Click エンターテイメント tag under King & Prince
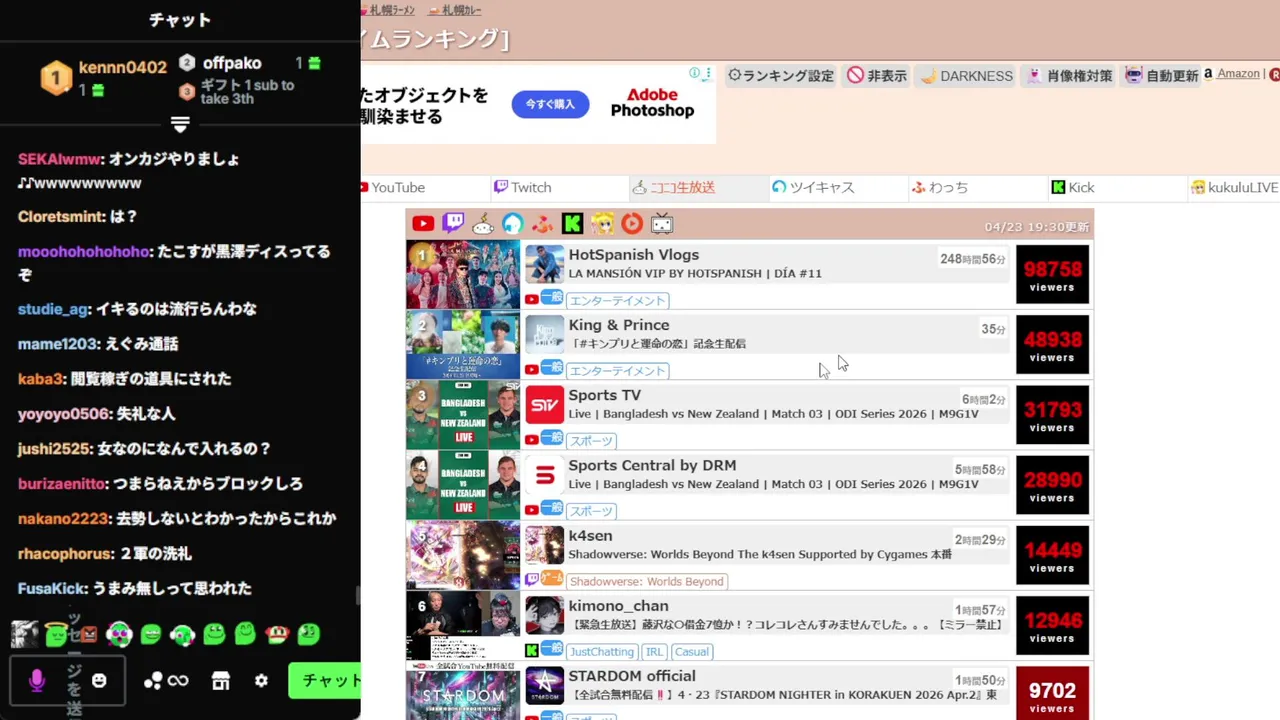The width and height of the screenshot is (1280, 720). coord(617,370)
